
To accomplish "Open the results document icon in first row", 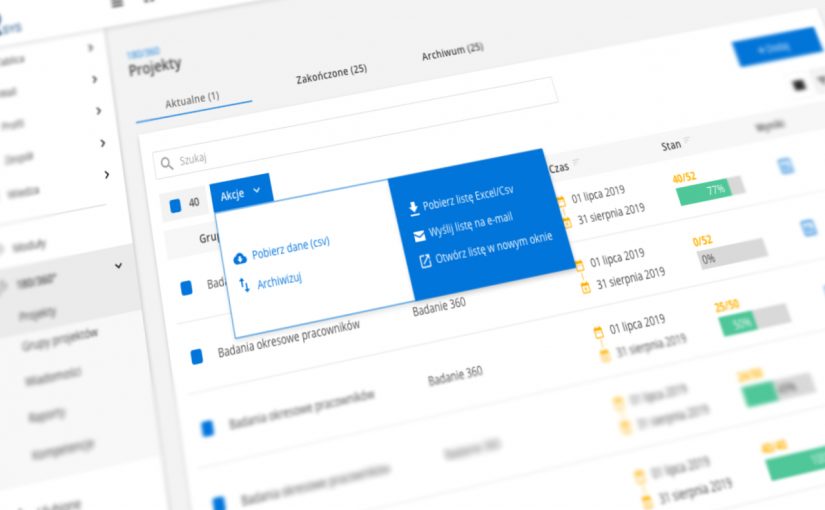I will click(x=786, y=165).
